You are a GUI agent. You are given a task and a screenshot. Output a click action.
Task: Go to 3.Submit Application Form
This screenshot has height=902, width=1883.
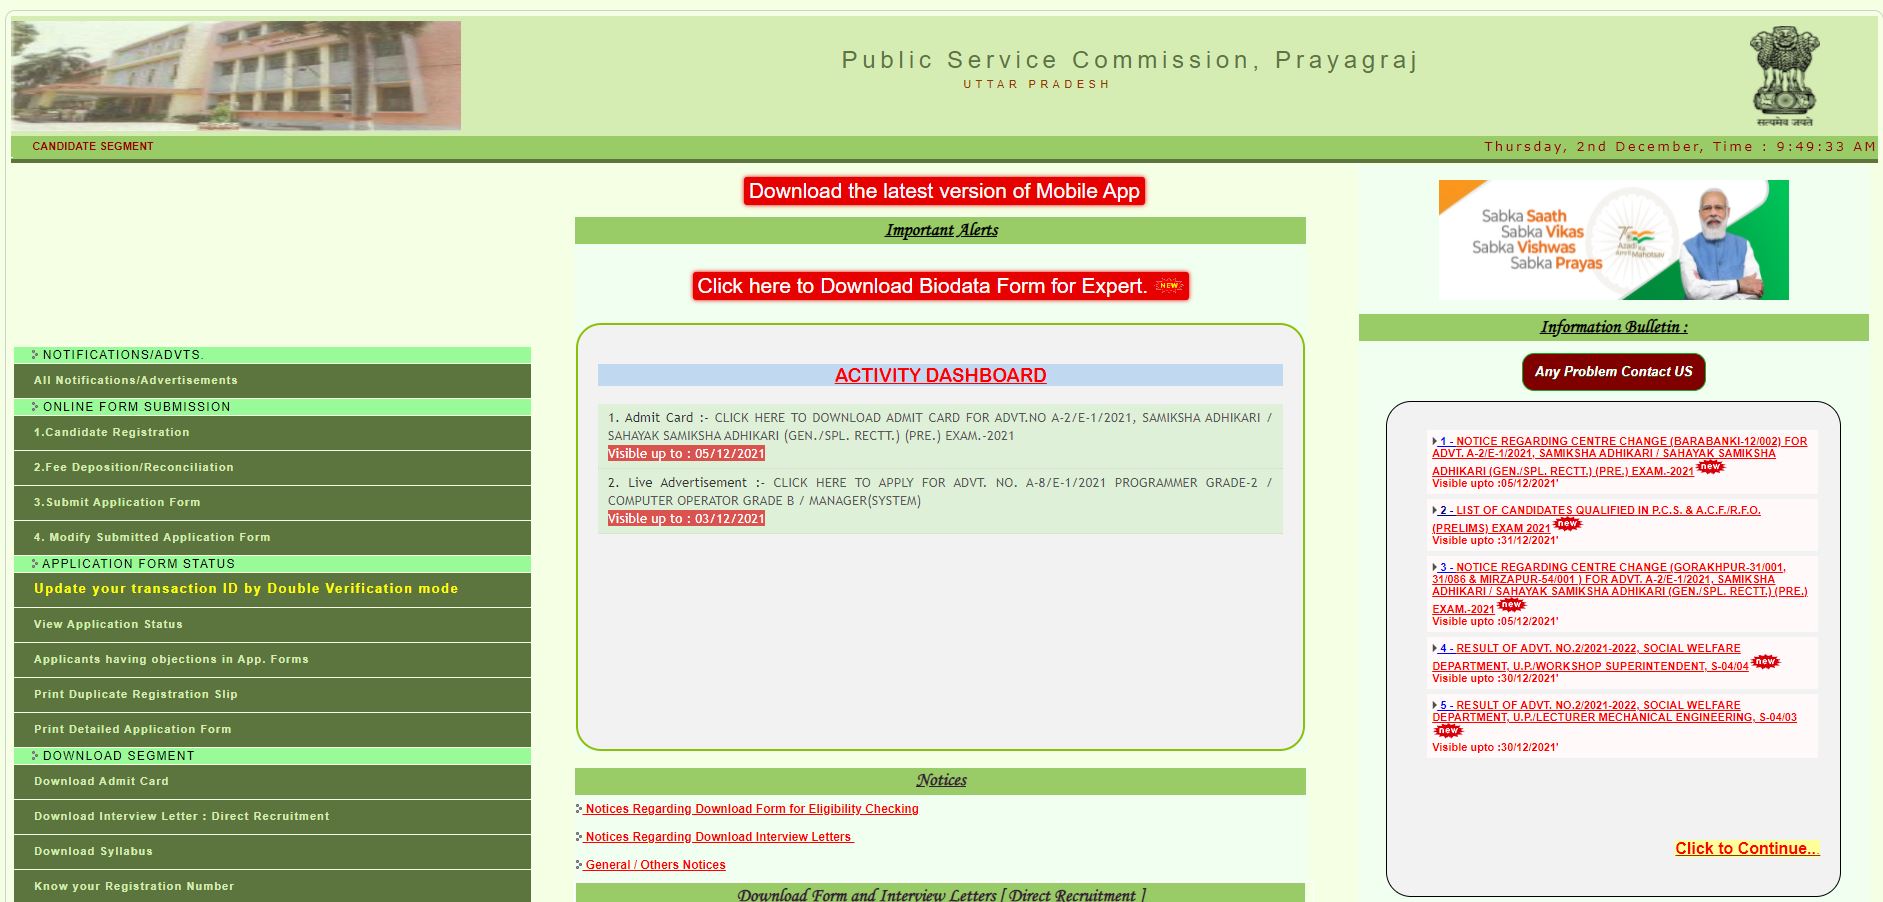coord(272,503)
